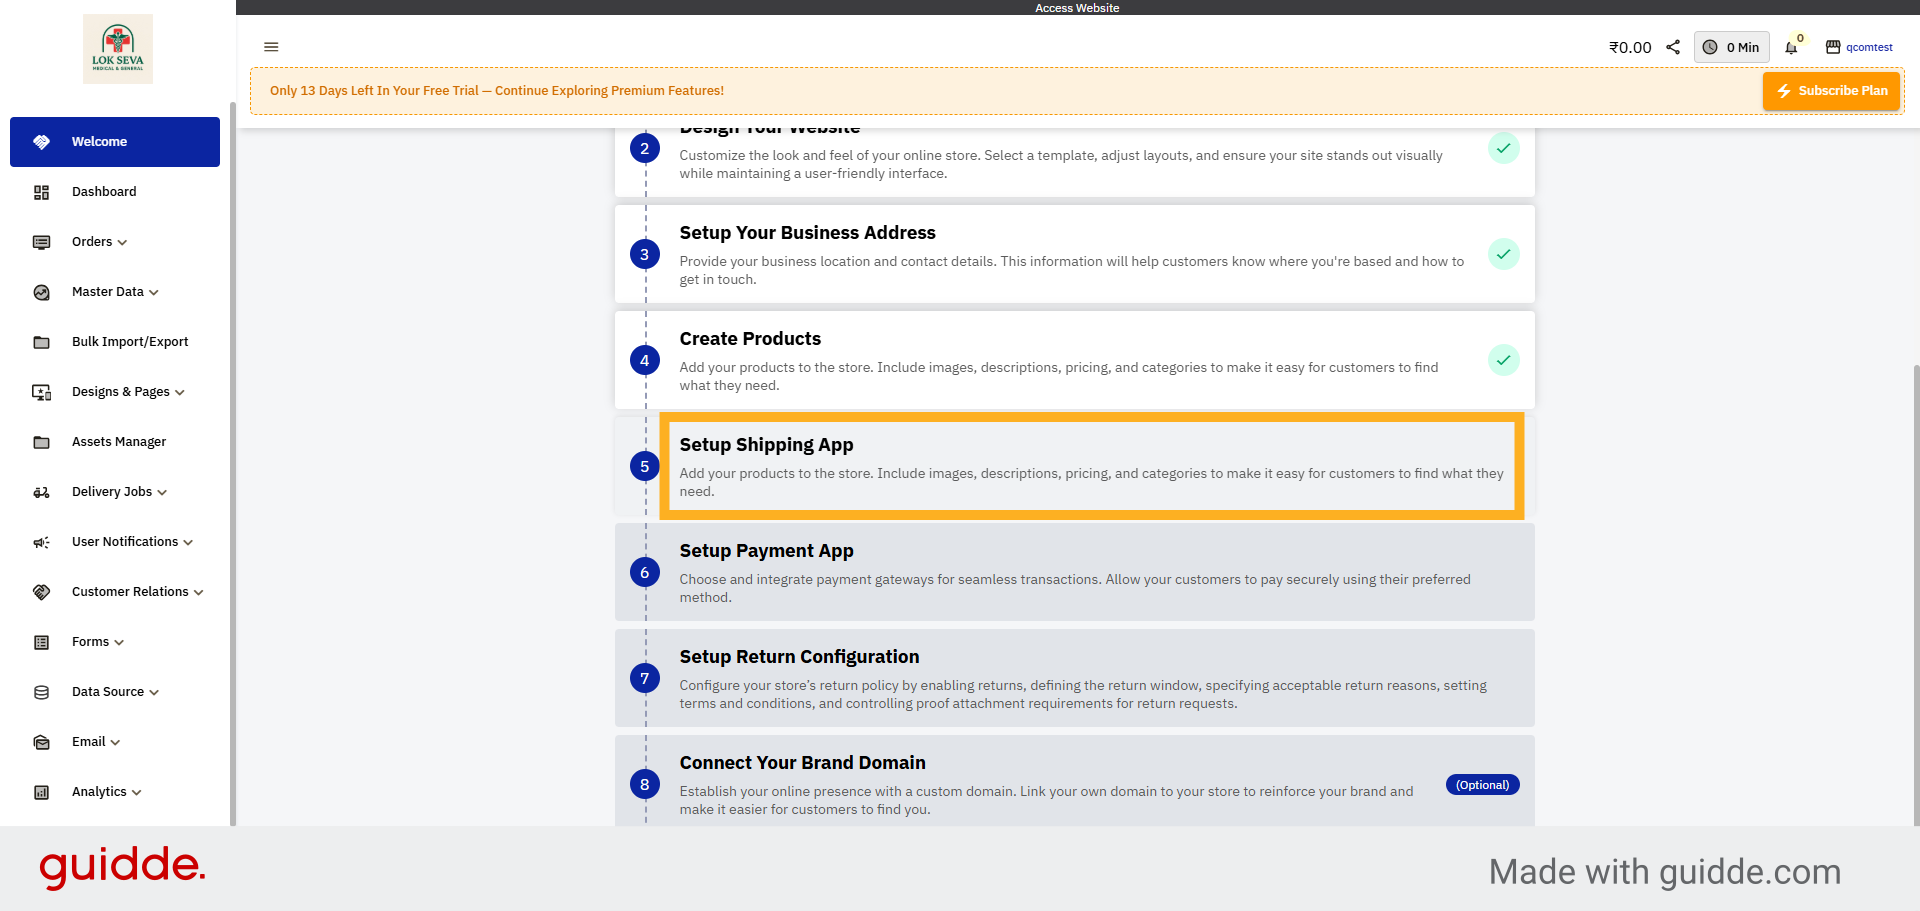Click the Bulk Import/Export folder icon
Screen dimensions: 1920x911
point(41,342)
